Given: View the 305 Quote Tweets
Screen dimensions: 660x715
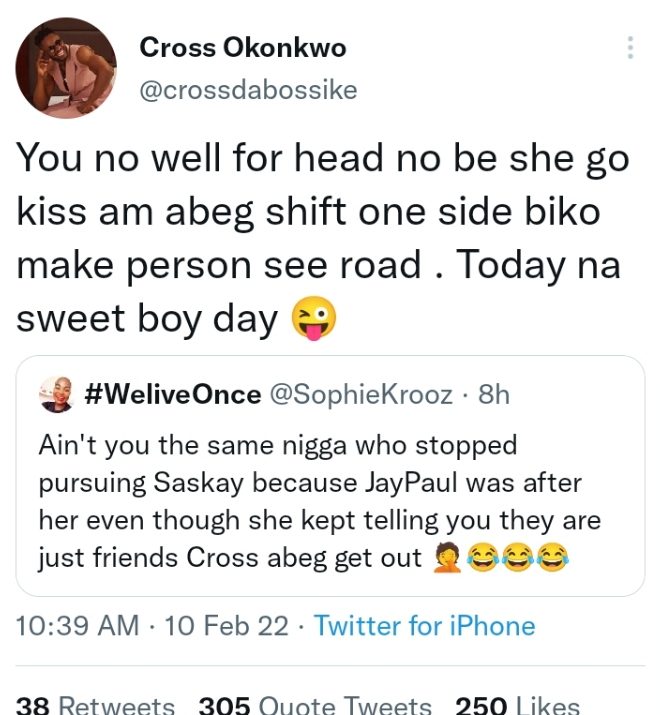Looking at the screenshot, I should (315, 705).
